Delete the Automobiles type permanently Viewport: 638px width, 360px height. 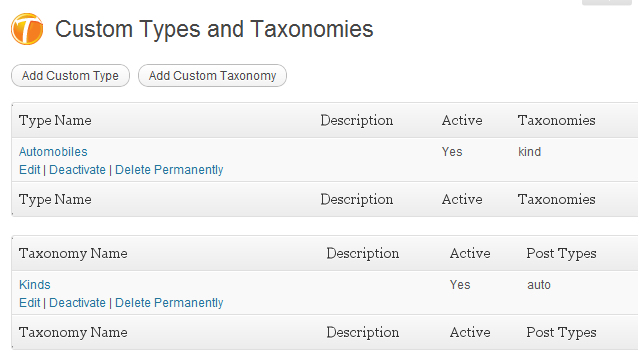click(169, 170)
